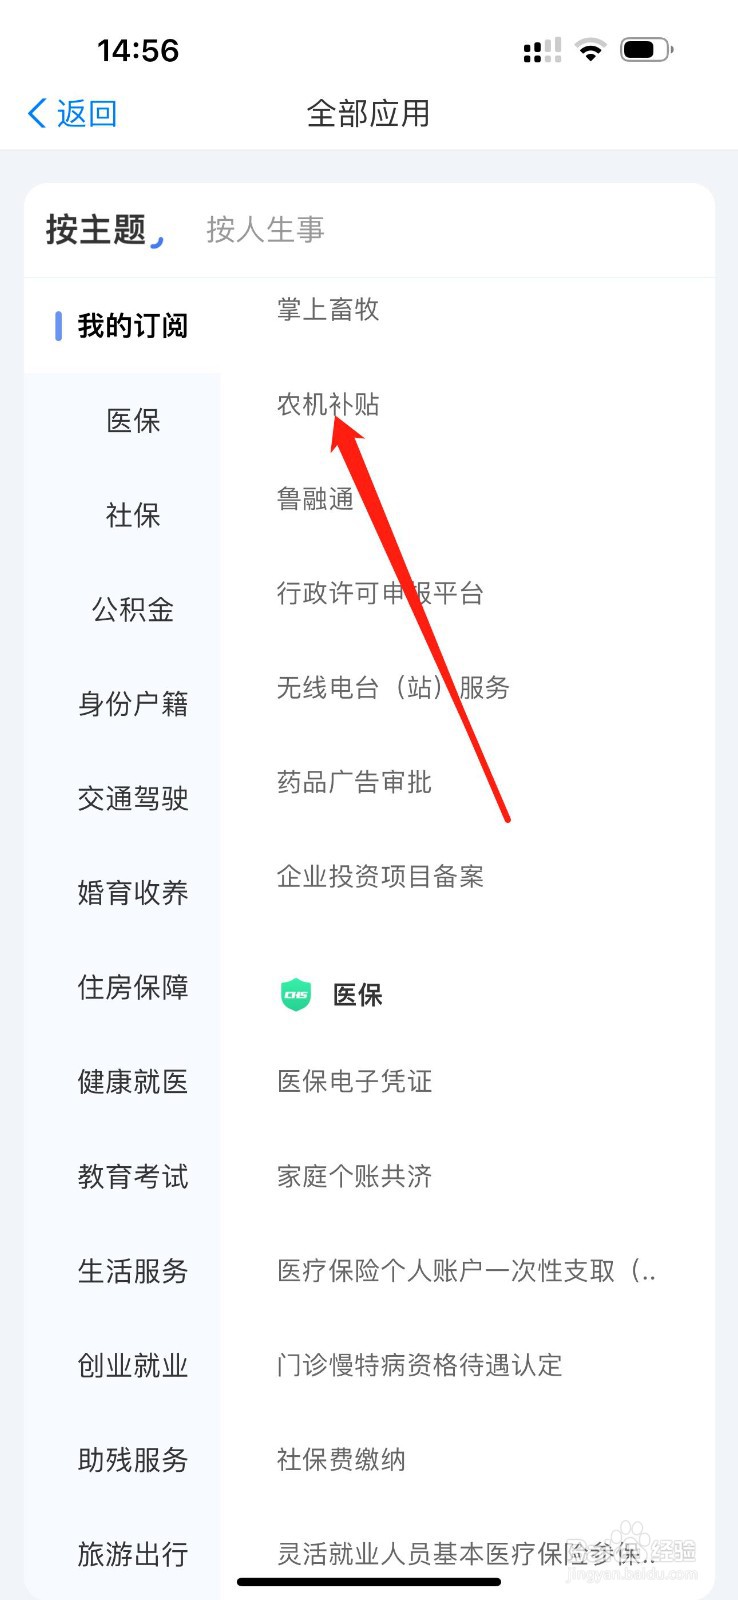Select 健康就医 in the sidebar

[x=133, y=1082]
